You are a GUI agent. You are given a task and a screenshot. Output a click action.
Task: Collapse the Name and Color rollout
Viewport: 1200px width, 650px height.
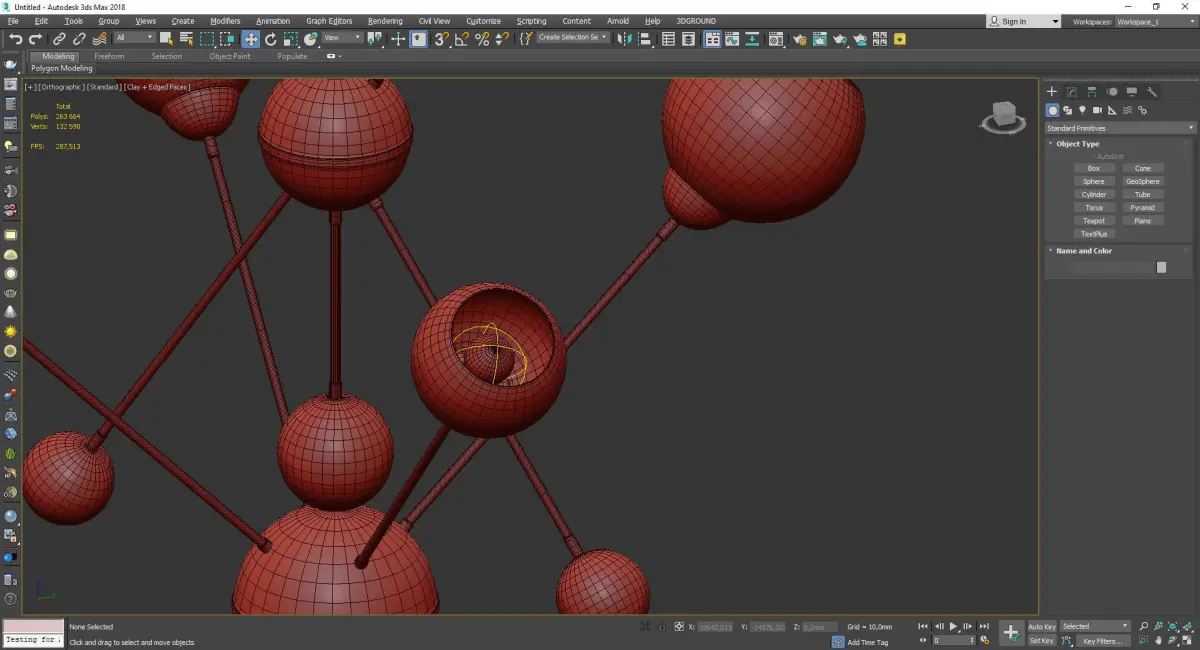coord(1083,251)
